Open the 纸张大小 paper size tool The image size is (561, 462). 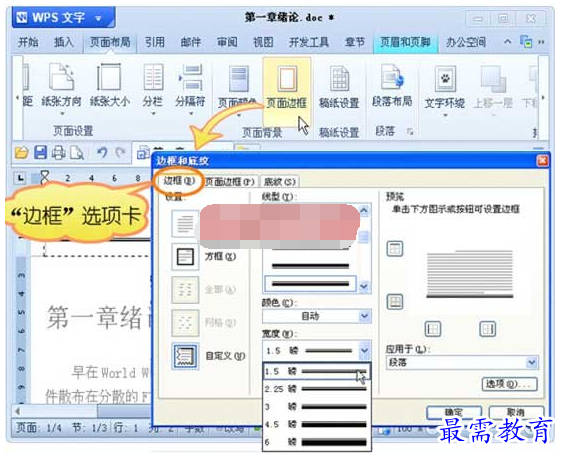coord(109,86)
